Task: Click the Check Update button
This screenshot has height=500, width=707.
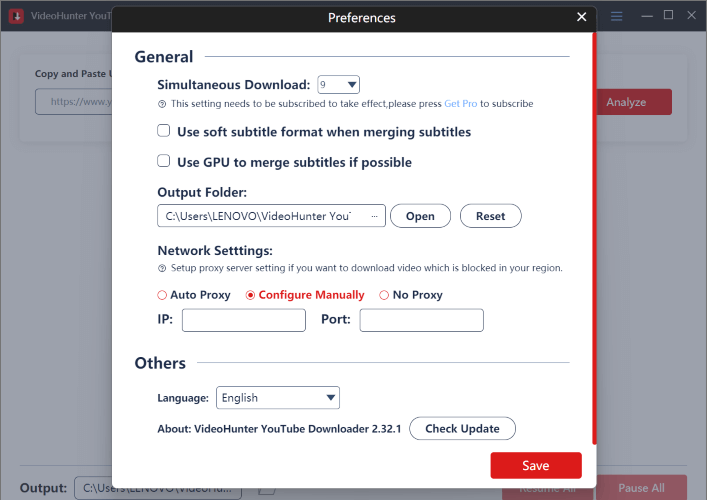Action: point(462,428)
